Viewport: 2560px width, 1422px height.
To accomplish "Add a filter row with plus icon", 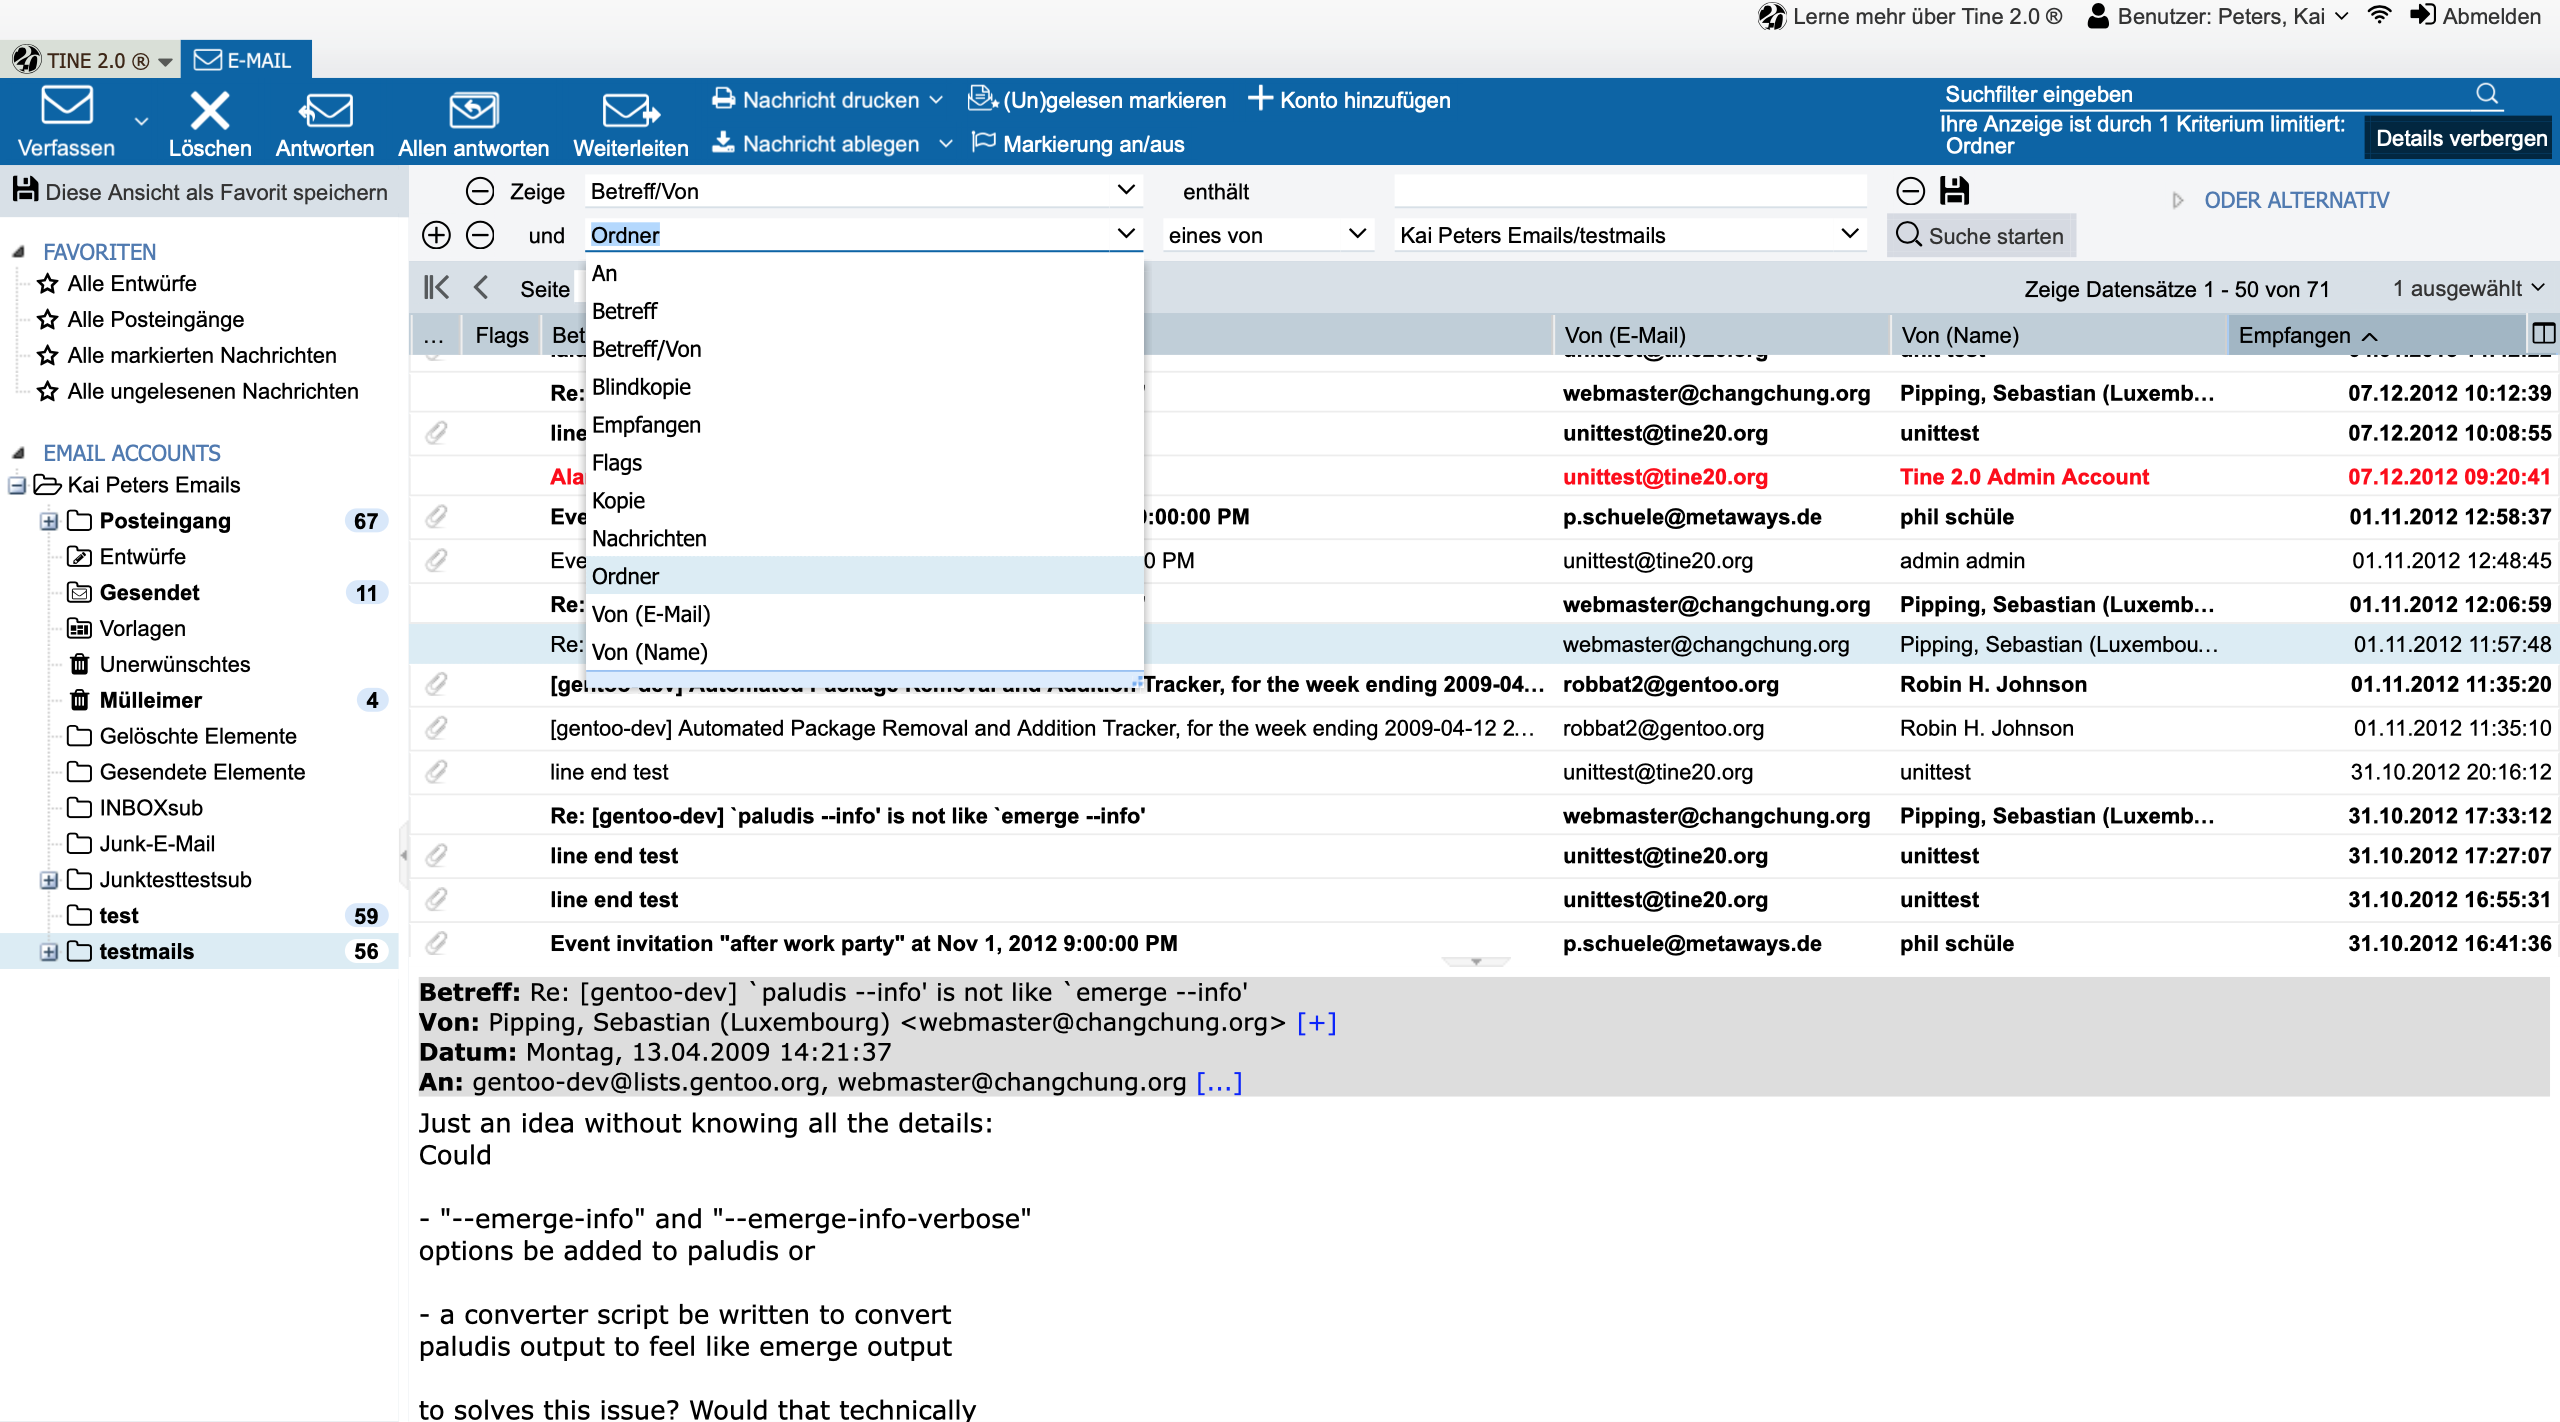I will coord(436,235).
